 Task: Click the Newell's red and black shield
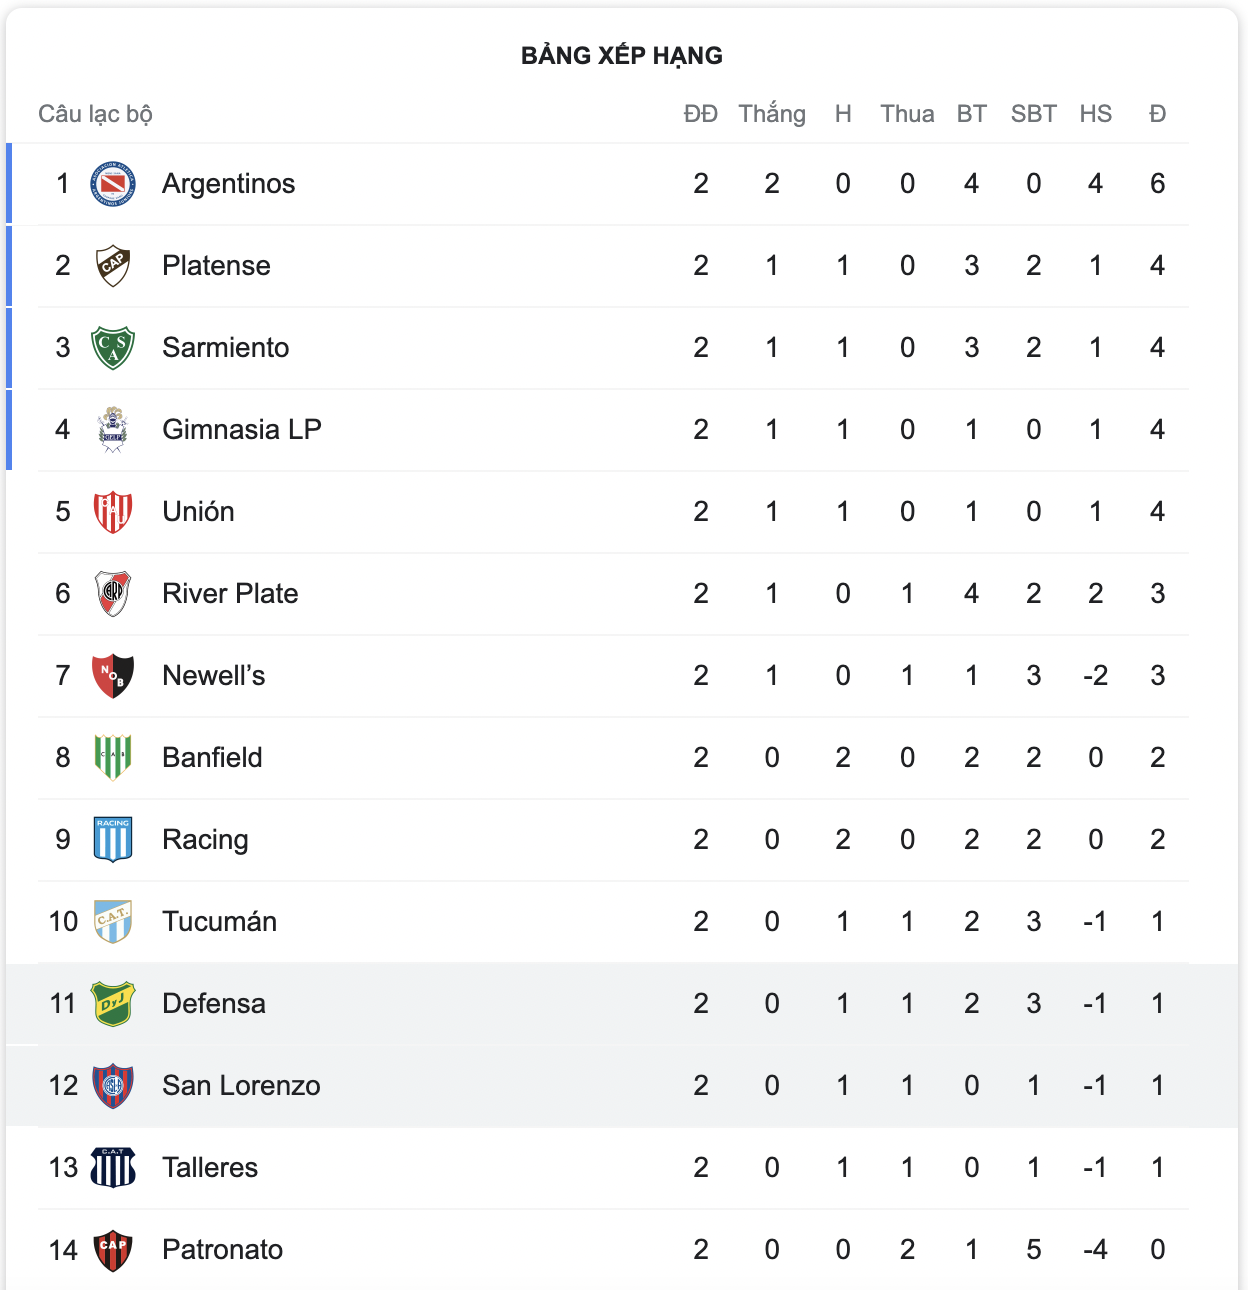point(113,676)
